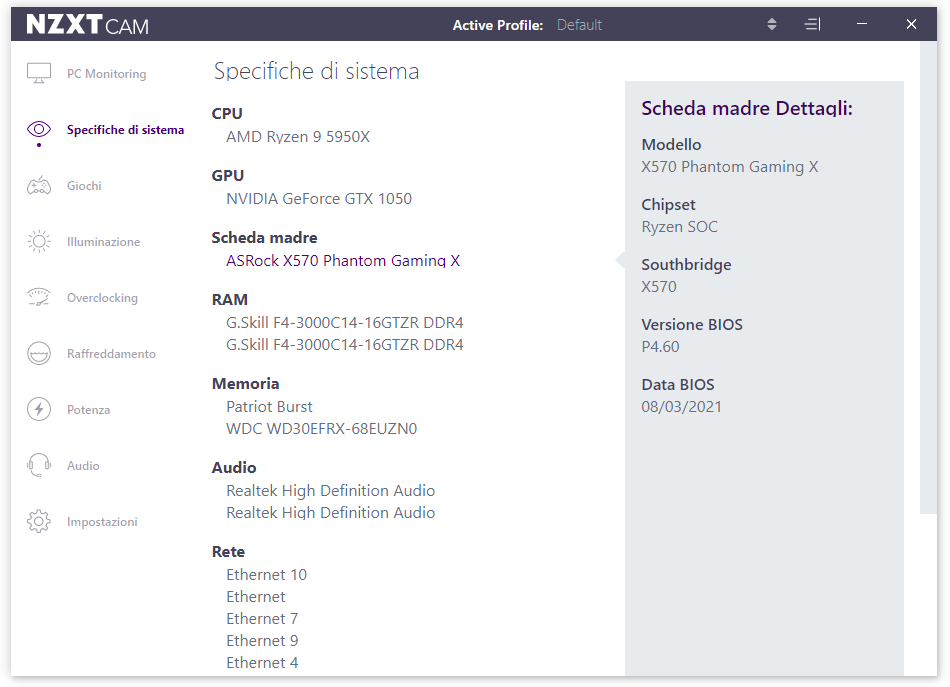Switch to the Overclocking section

click(x=102, y=298)
